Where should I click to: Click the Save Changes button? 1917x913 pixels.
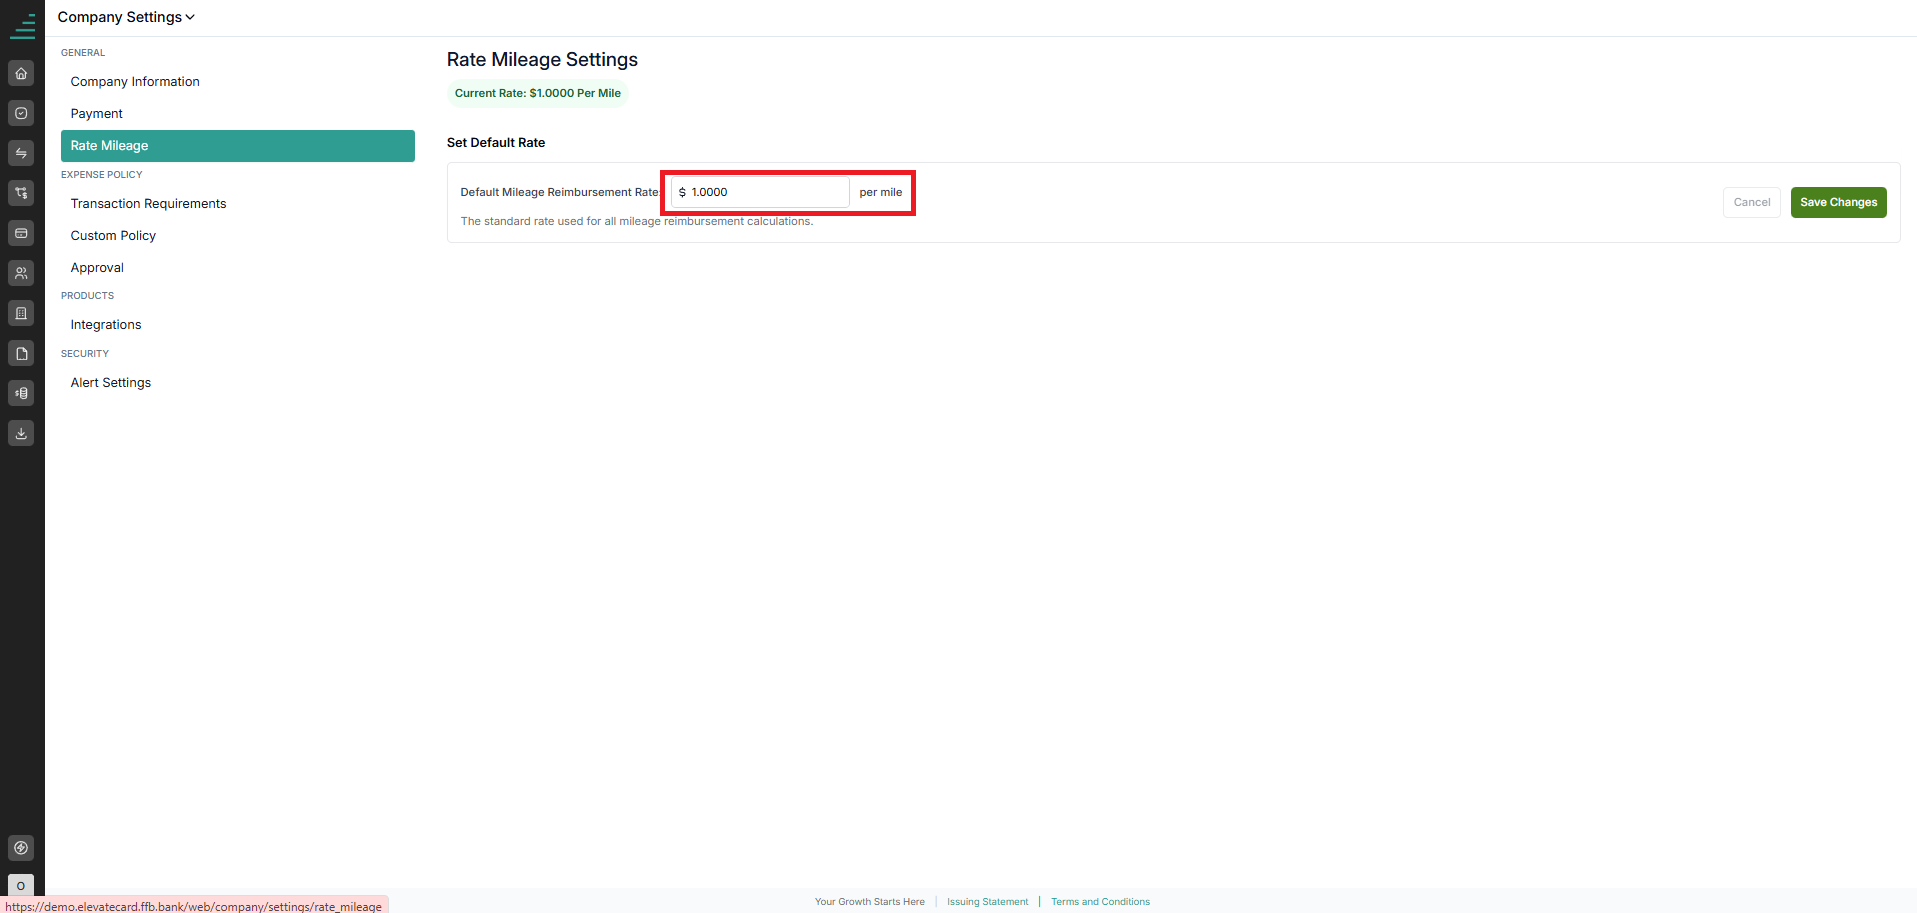pyautogui.click(x=1838, y=202)
